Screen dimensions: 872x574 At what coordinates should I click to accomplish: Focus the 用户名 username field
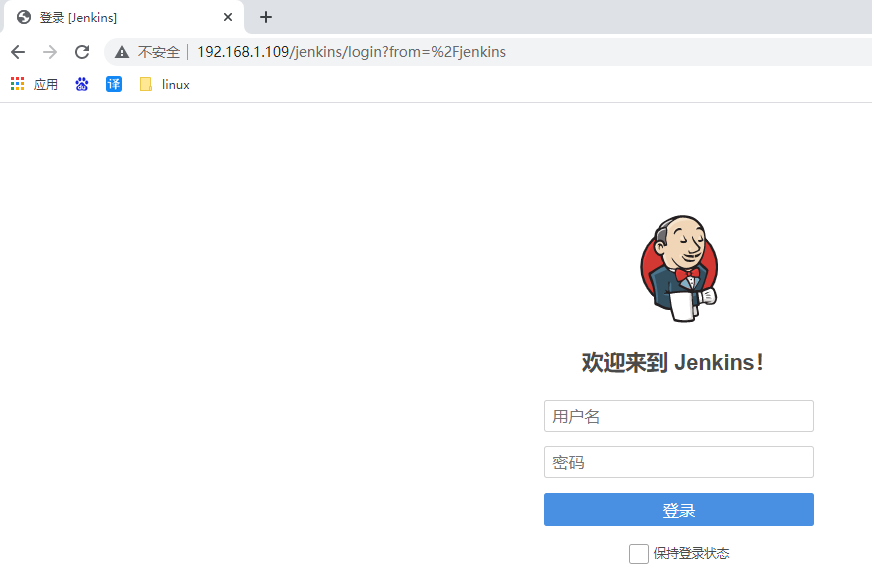(679, 416)
